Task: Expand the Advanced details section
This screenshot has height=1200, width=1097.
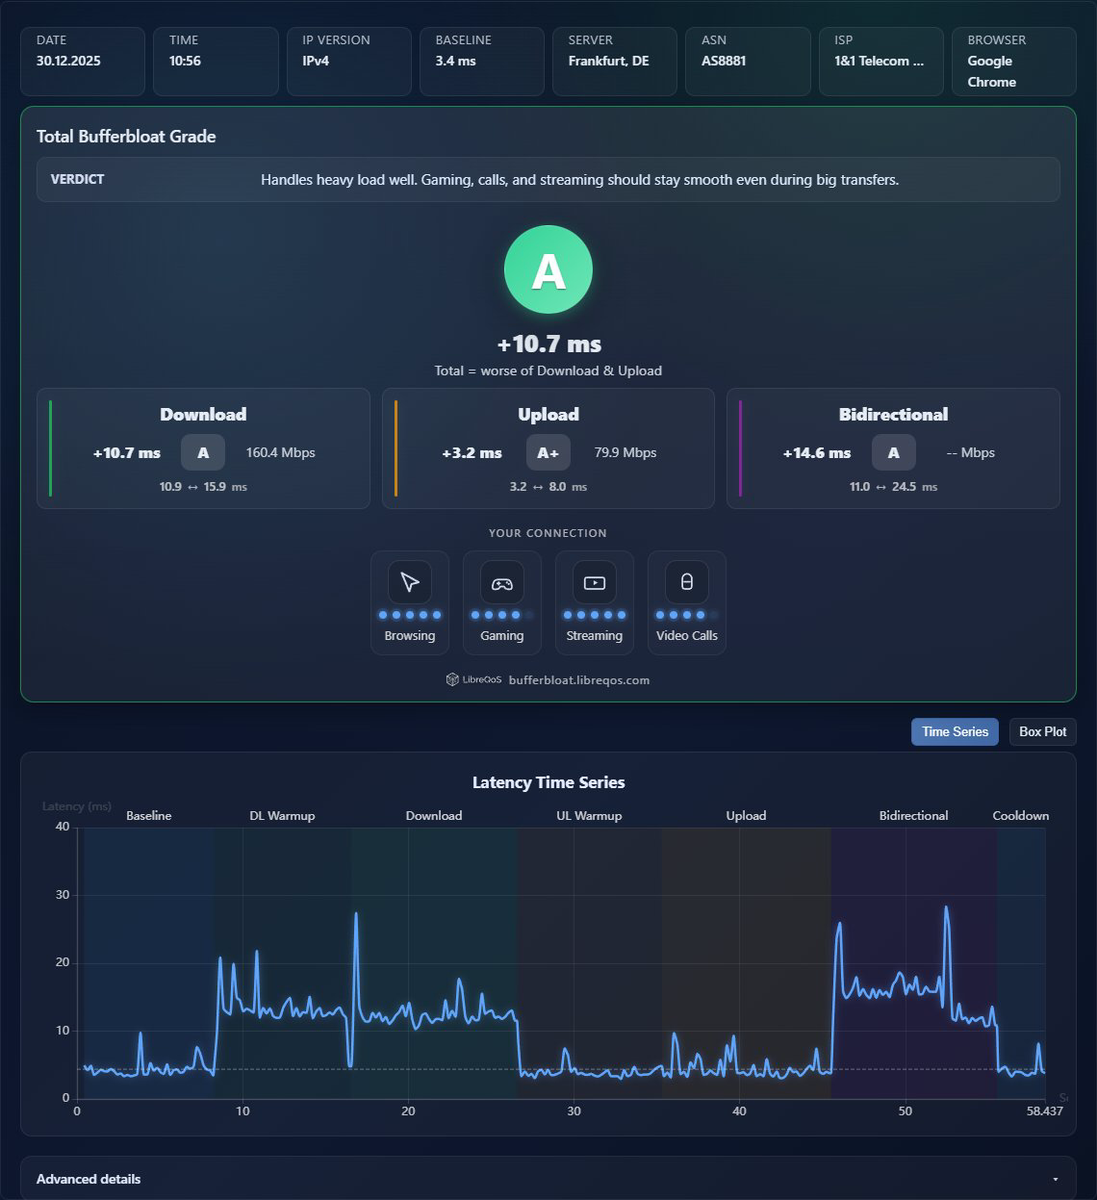Action: (548, 1179)
